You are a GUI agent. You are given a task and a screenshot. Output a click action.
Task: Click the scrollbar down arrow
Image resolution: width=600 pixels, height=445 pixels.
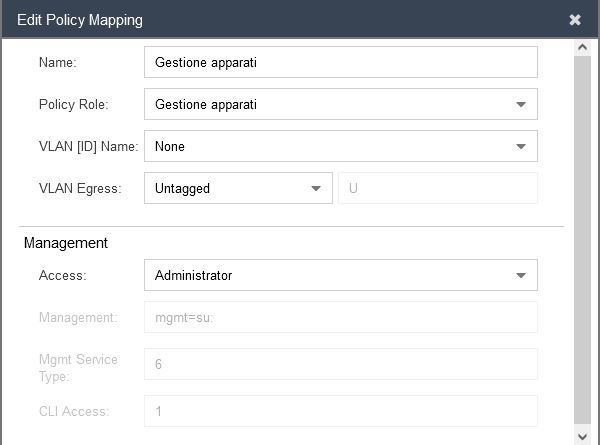(x=583, y=436)
